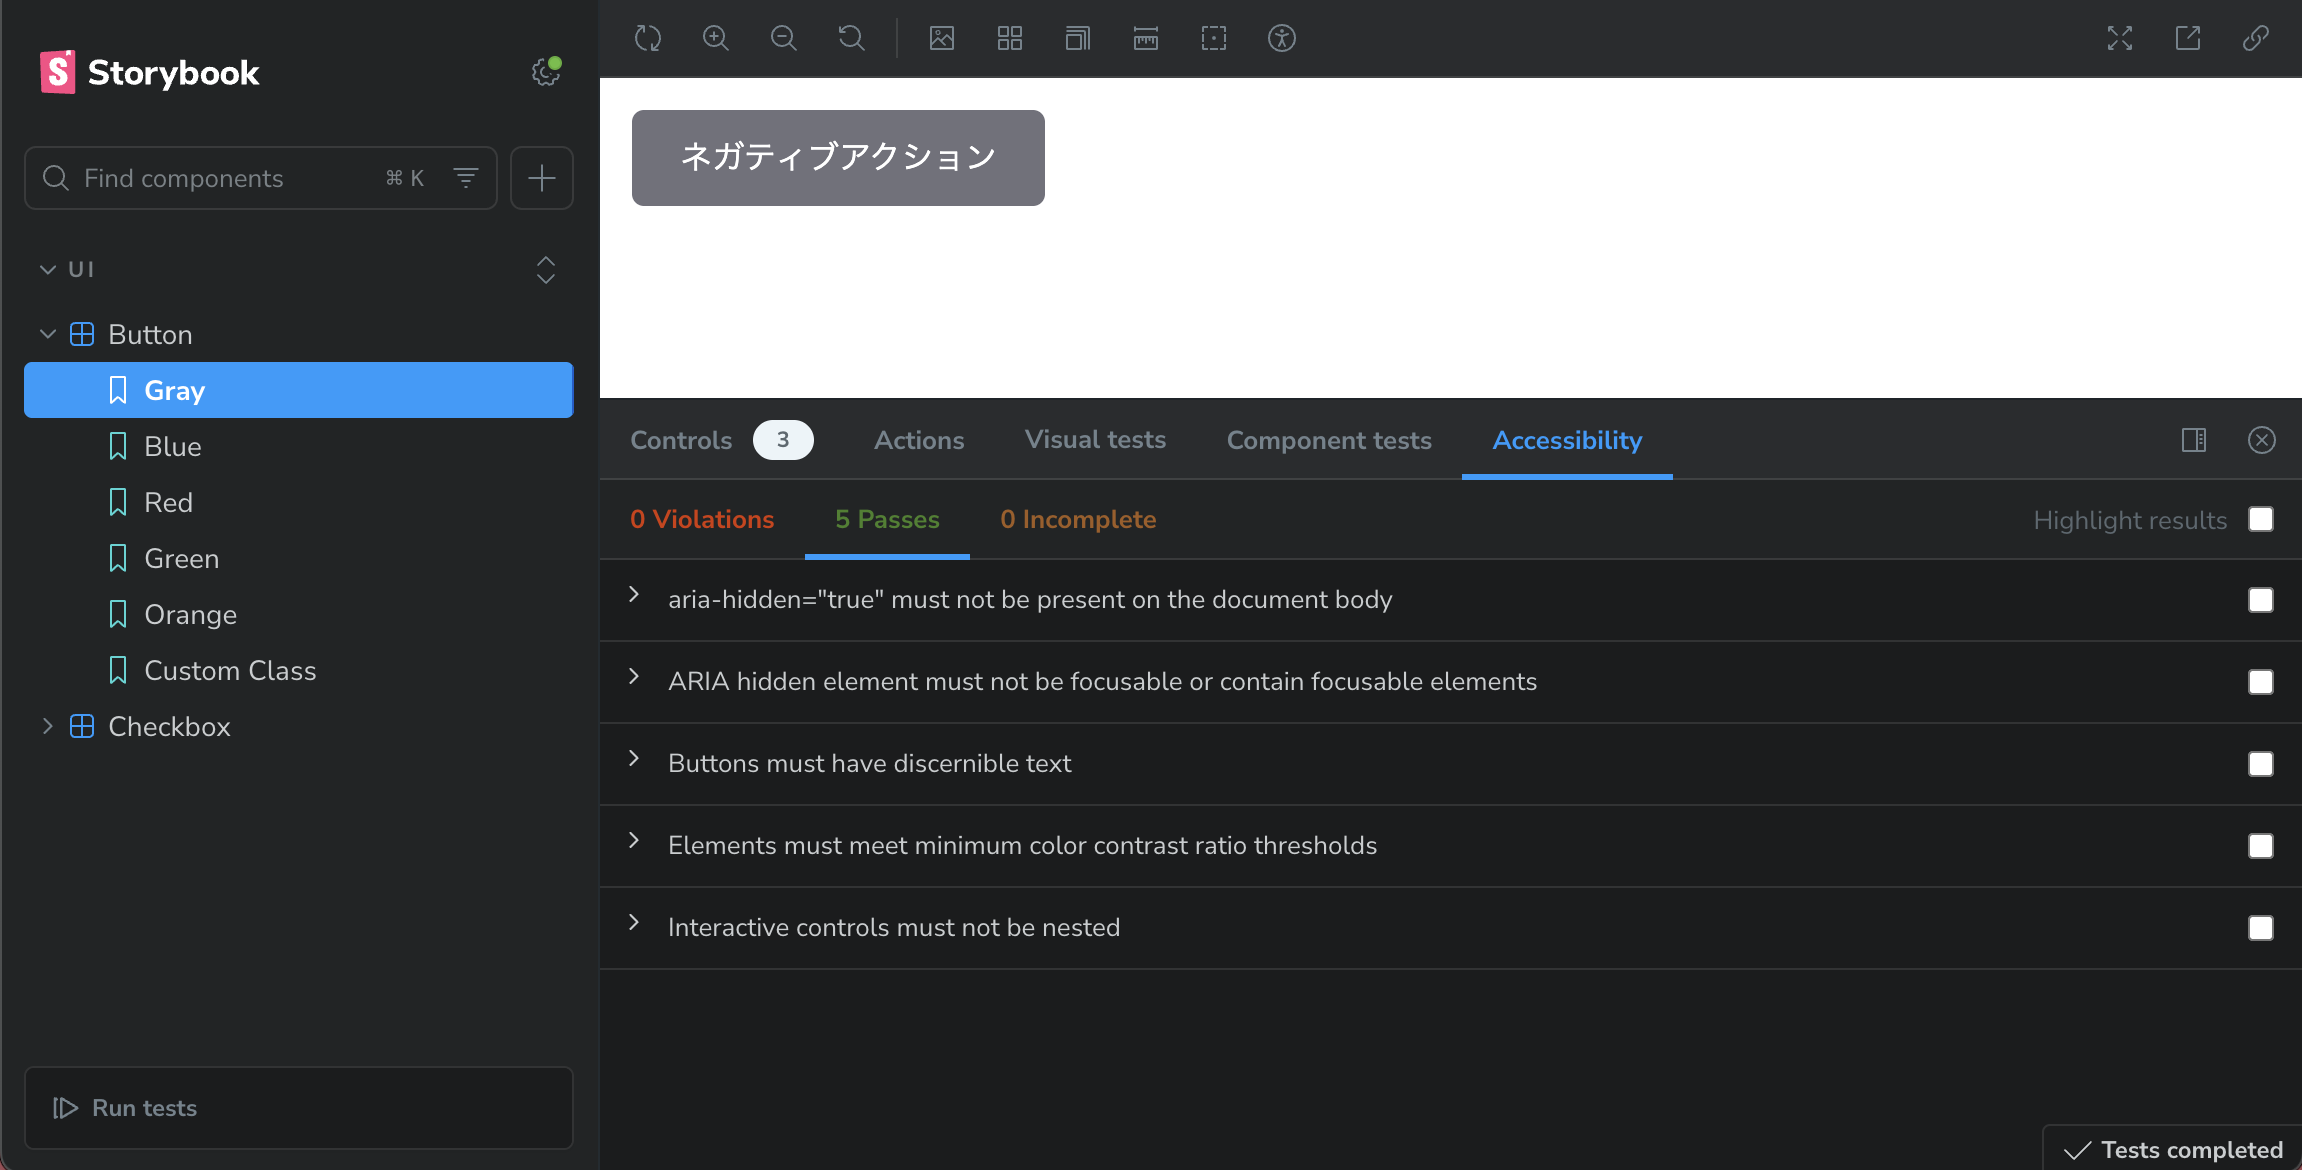The image size is (2302, 1170).
Task: Enable the measure ruler tool icon
Action: click(x=1146, y=38)
